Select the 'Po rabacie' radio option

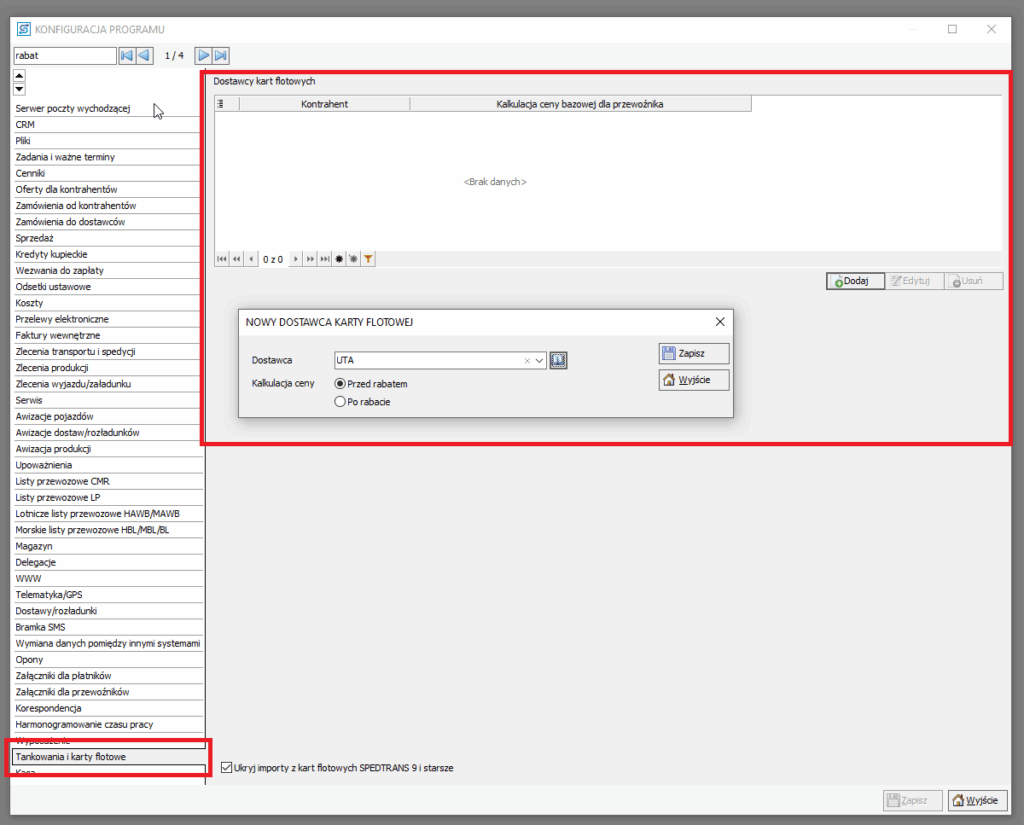coord(341,401)
